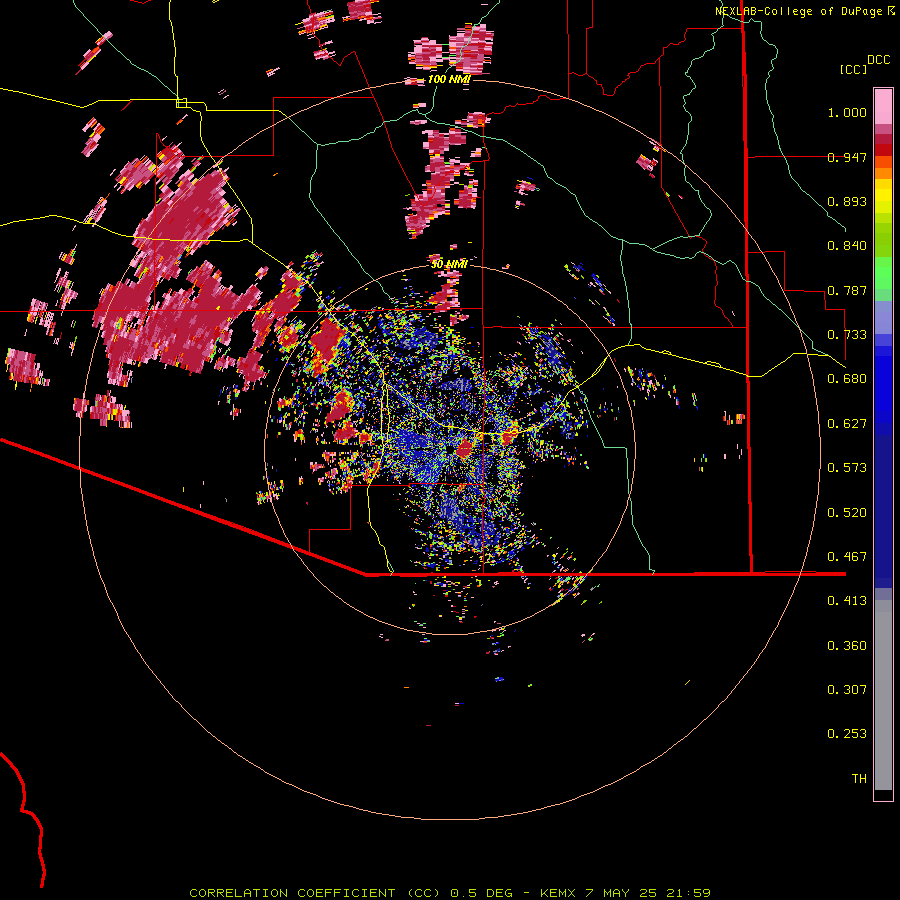Click the 0.627 scale value
900x900 pixels.
(x=847, y=424)
